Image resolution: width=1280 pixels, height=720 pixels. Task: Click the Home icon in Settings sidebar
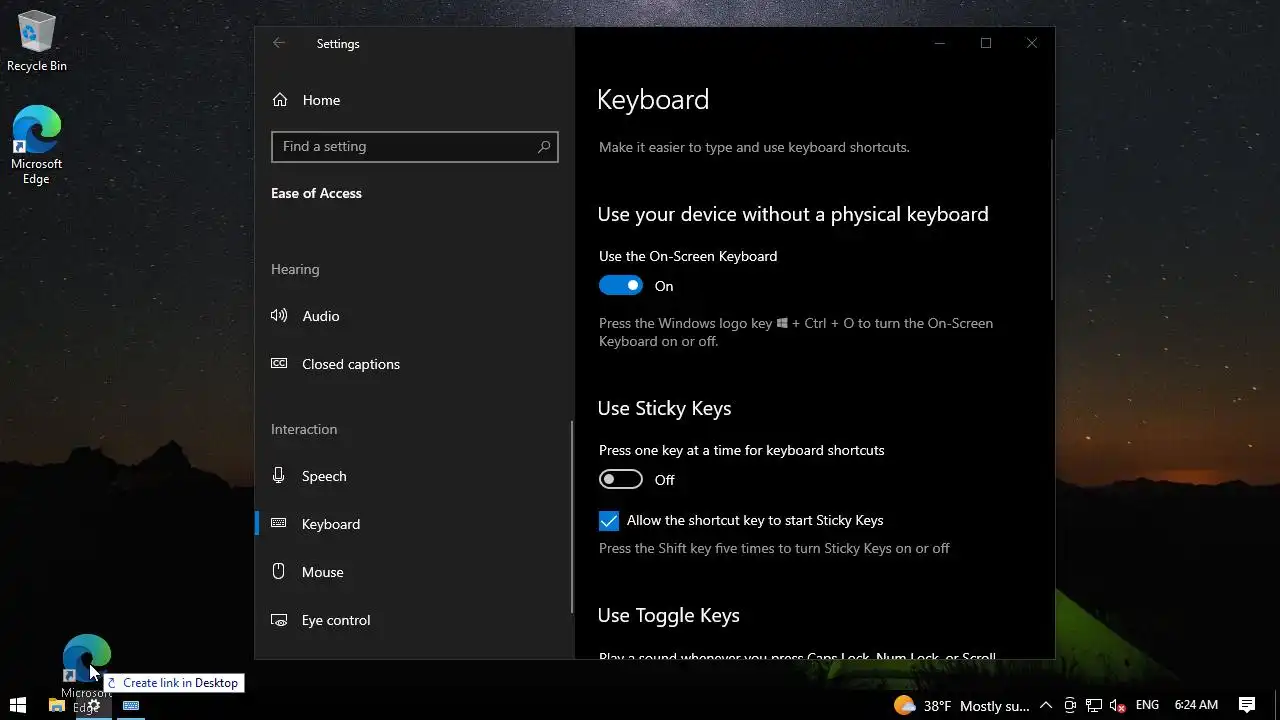coord(280,100)
